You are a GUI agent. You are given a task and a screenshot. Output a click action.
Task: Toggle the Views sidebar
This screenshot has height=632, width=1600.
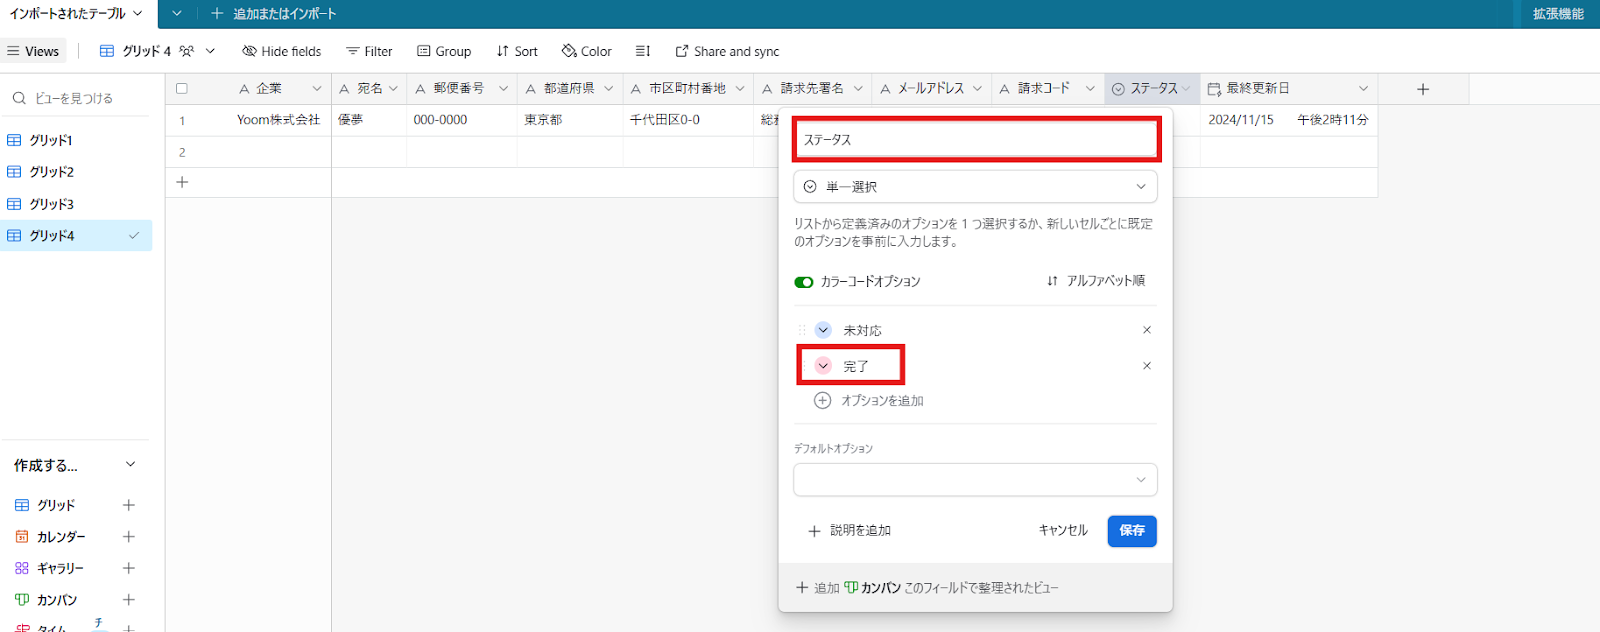click(32, 51)
